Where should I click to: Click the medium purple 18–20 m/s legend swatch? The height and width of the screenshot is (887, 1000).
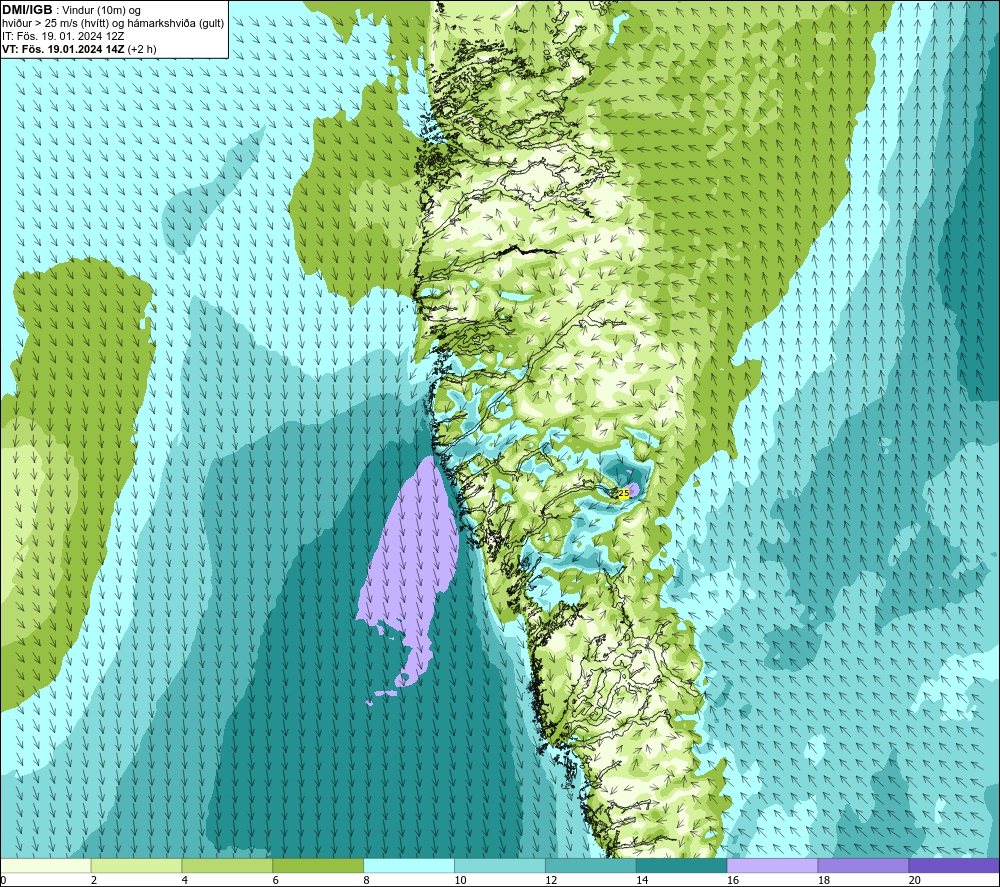[864, 865]
